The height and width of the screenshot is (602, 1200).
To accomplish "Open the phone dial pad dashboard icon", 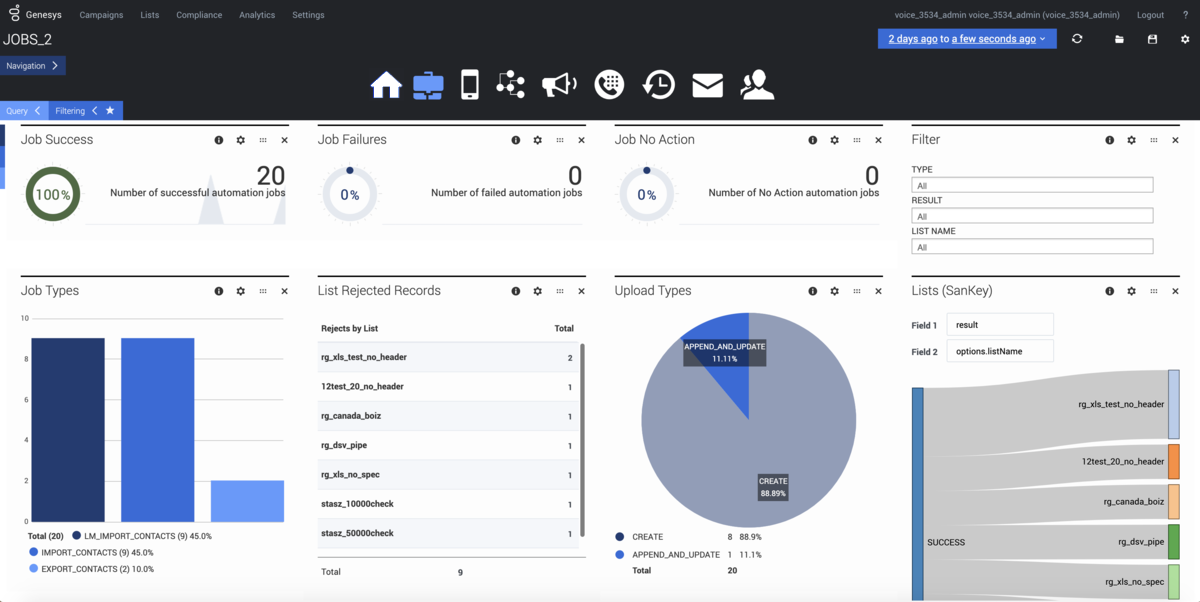I will coord(609,85).
